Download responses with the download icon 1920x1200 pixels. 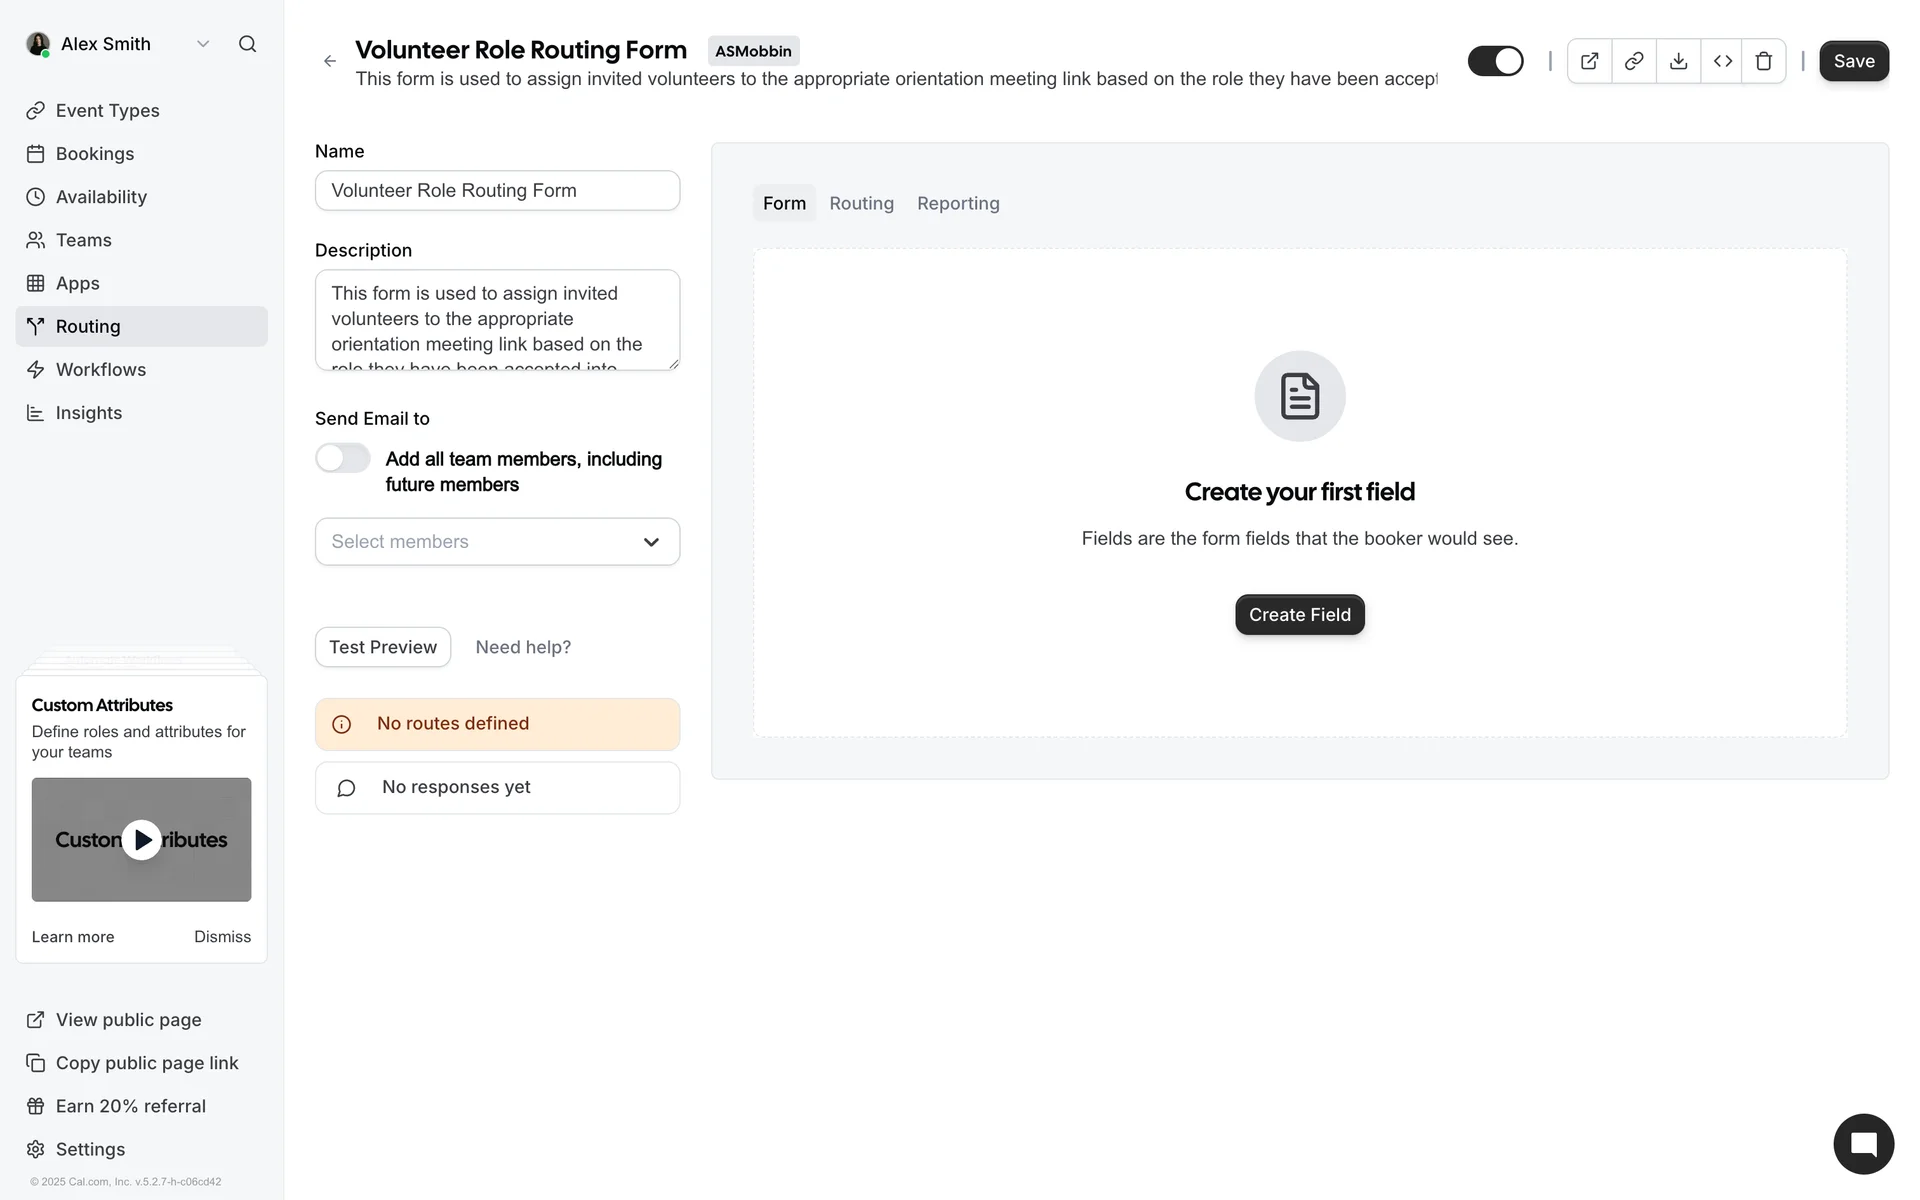(1678, 61)
